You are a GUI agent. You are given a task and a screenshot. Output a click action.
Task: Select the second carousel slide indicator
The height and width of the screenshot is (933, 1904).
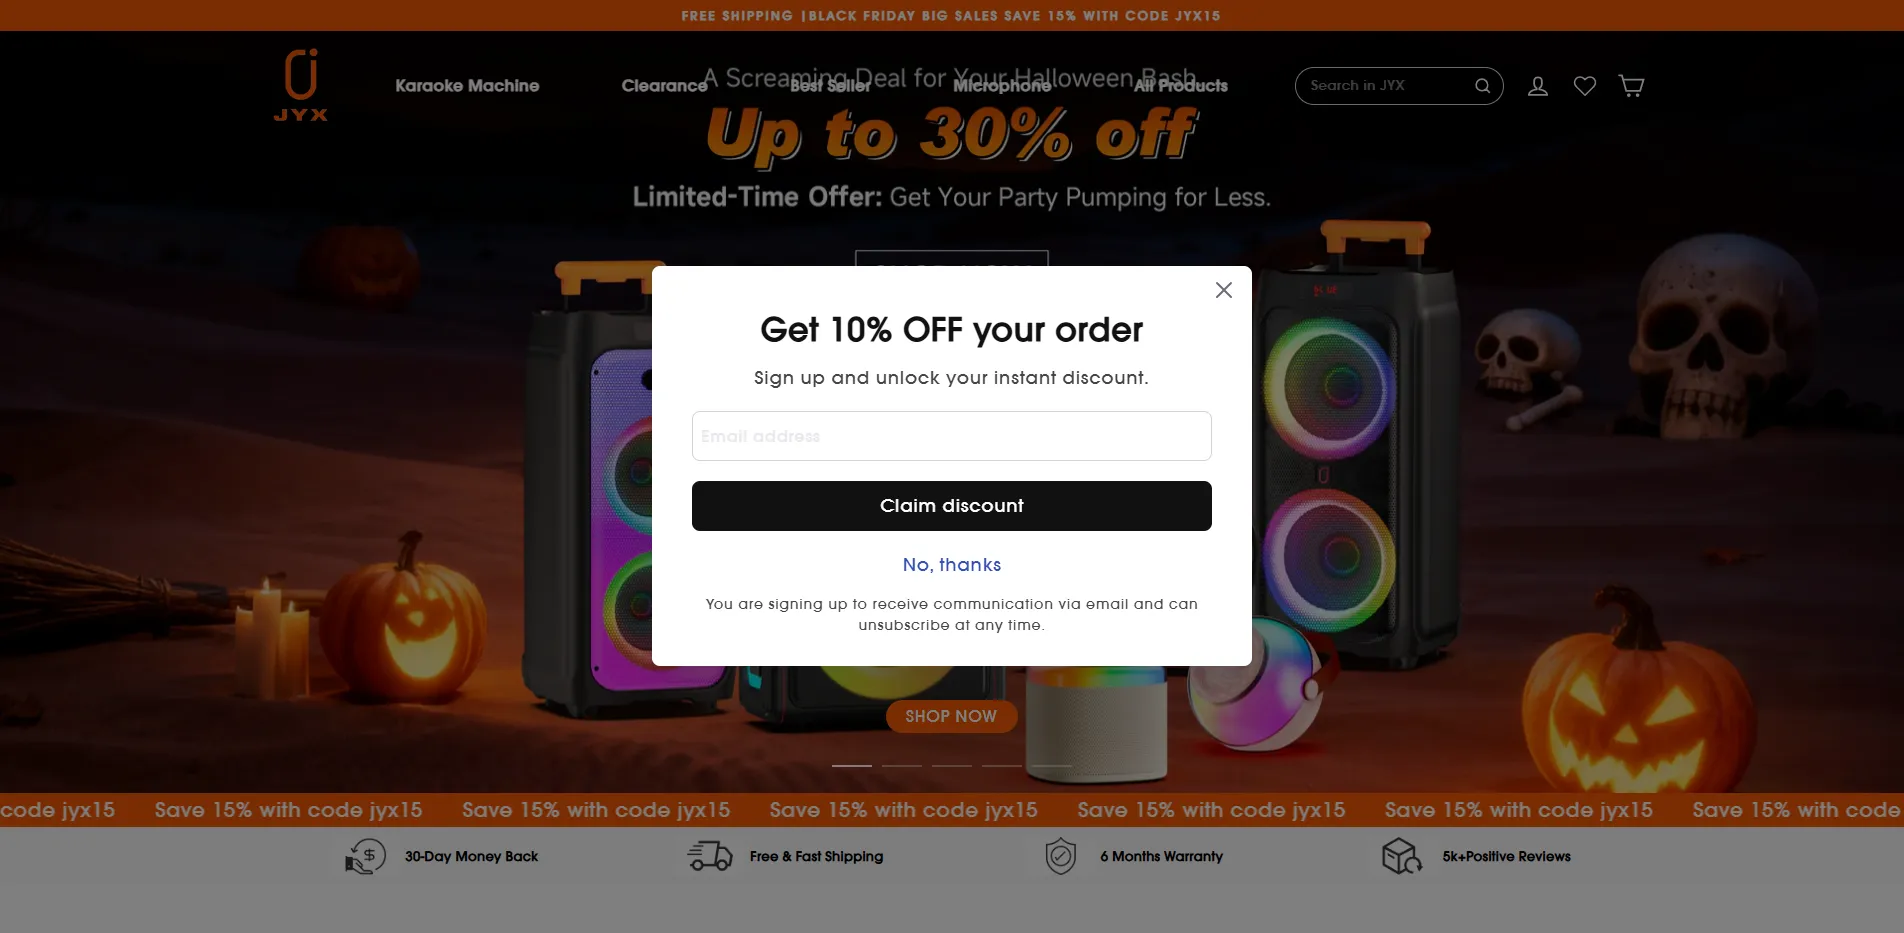click(x=902, y=766)
